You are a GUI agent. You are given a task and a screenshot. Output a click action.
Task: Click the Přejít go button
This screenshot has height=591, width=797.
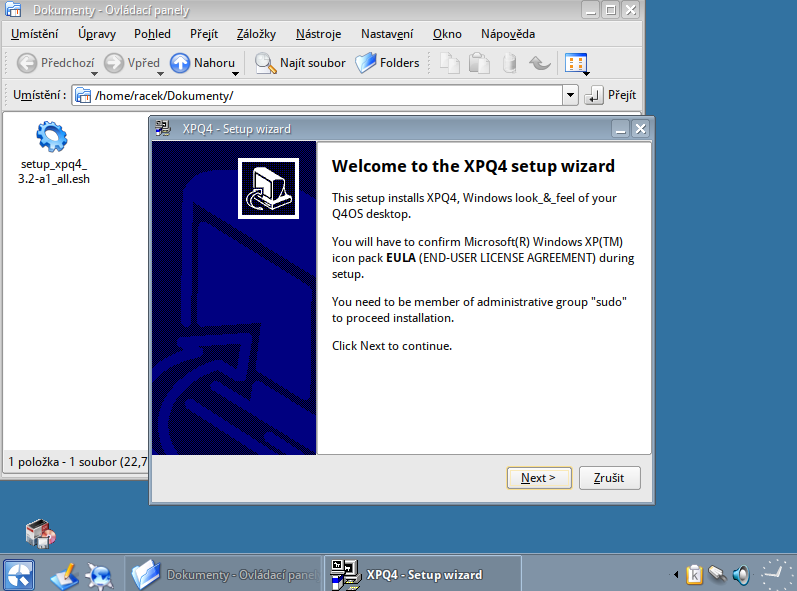pyautogui.click(x=610, y=95)
